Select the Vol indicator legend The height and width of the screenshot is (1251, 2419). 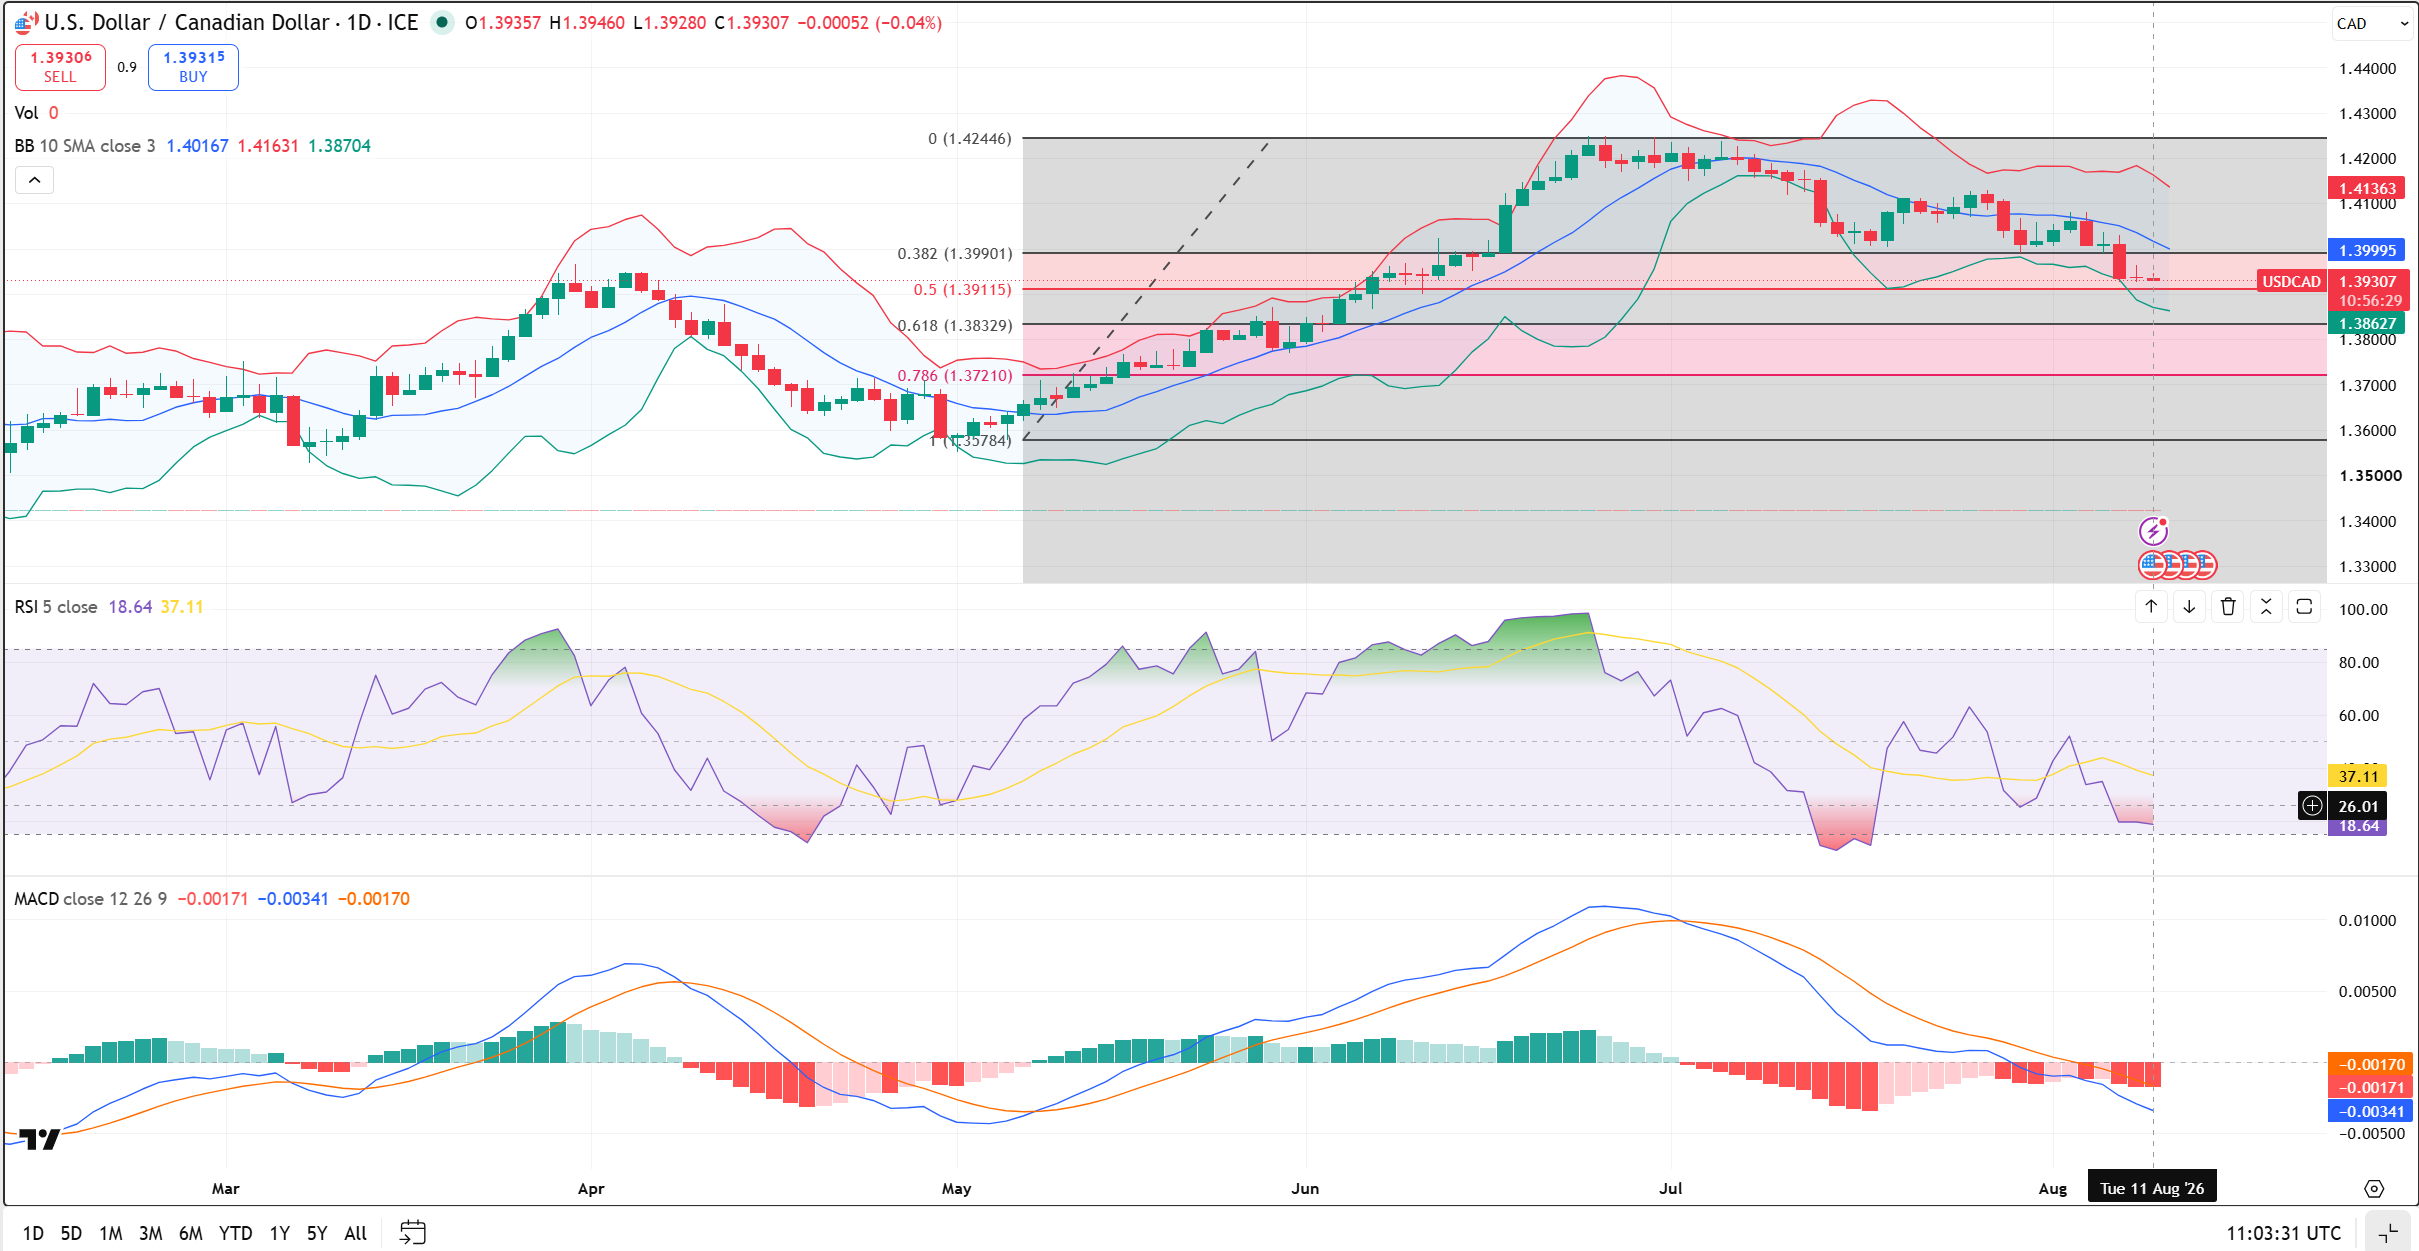[26, 113]
